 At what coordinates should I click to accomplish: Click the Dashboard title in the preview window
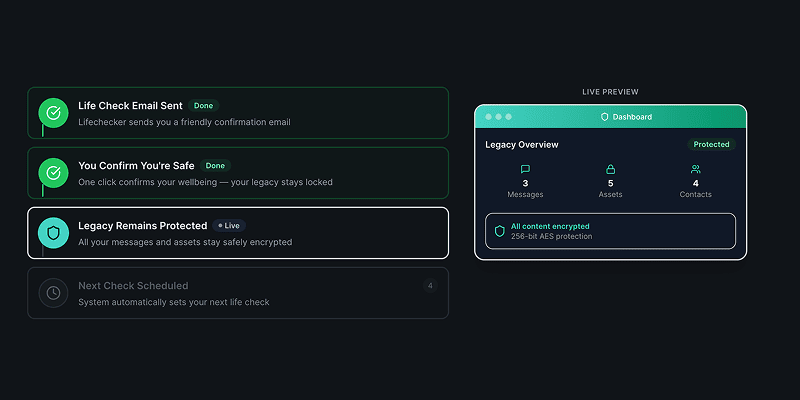click(x=632, y=117)
